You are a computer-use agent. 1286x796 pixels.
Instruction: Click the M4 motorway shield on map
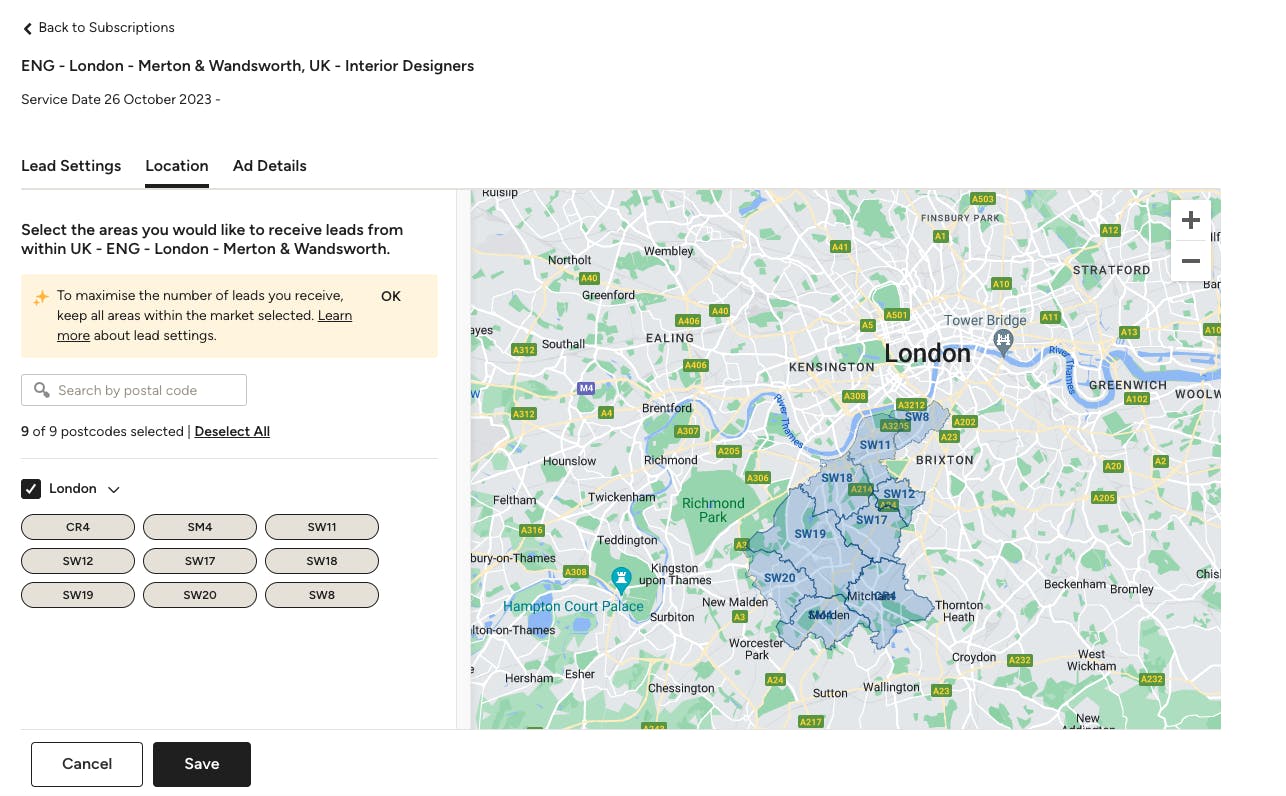(586, 387)
